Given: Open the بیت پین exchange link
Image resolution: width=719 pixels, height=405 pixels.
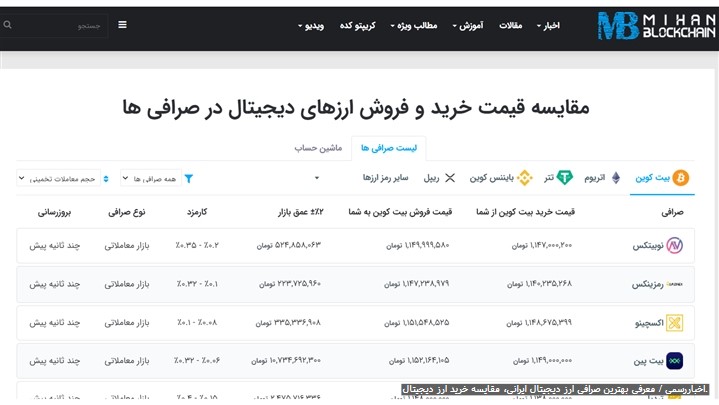Looking at the screenshot, I should point(649,361).
